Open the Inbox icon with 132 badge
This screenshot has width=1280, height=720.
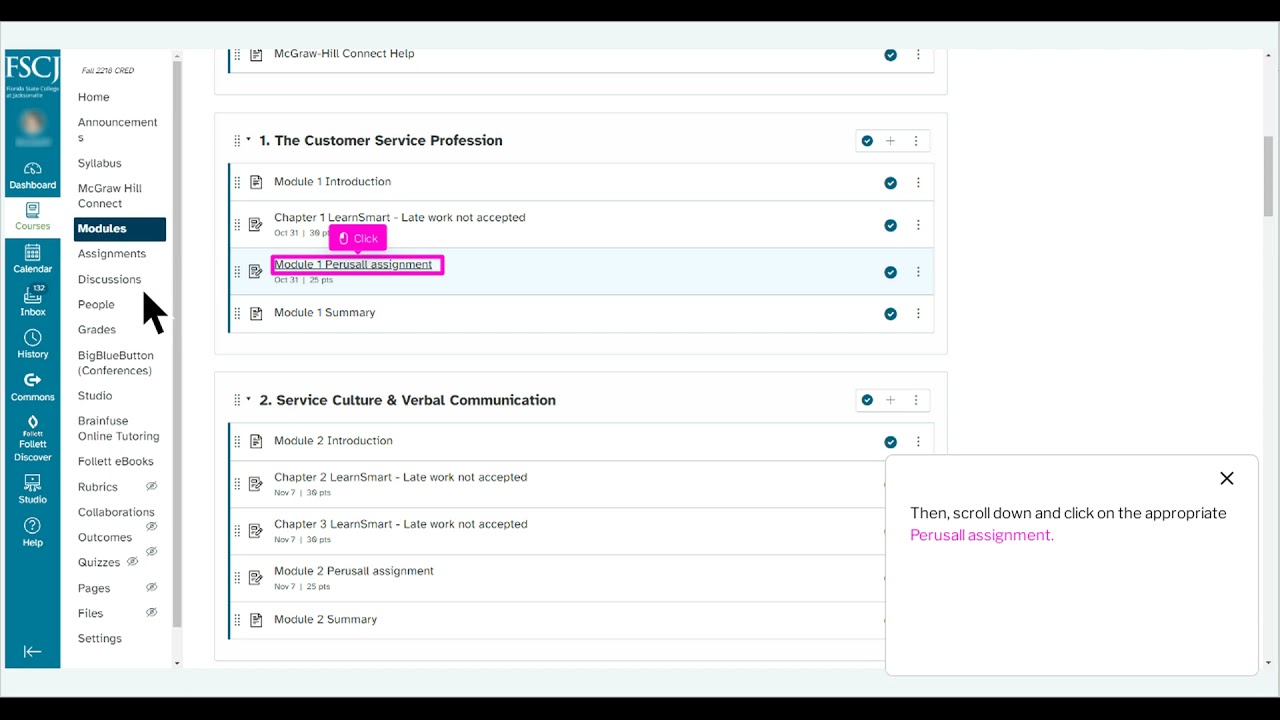click(x=32, y=300)
